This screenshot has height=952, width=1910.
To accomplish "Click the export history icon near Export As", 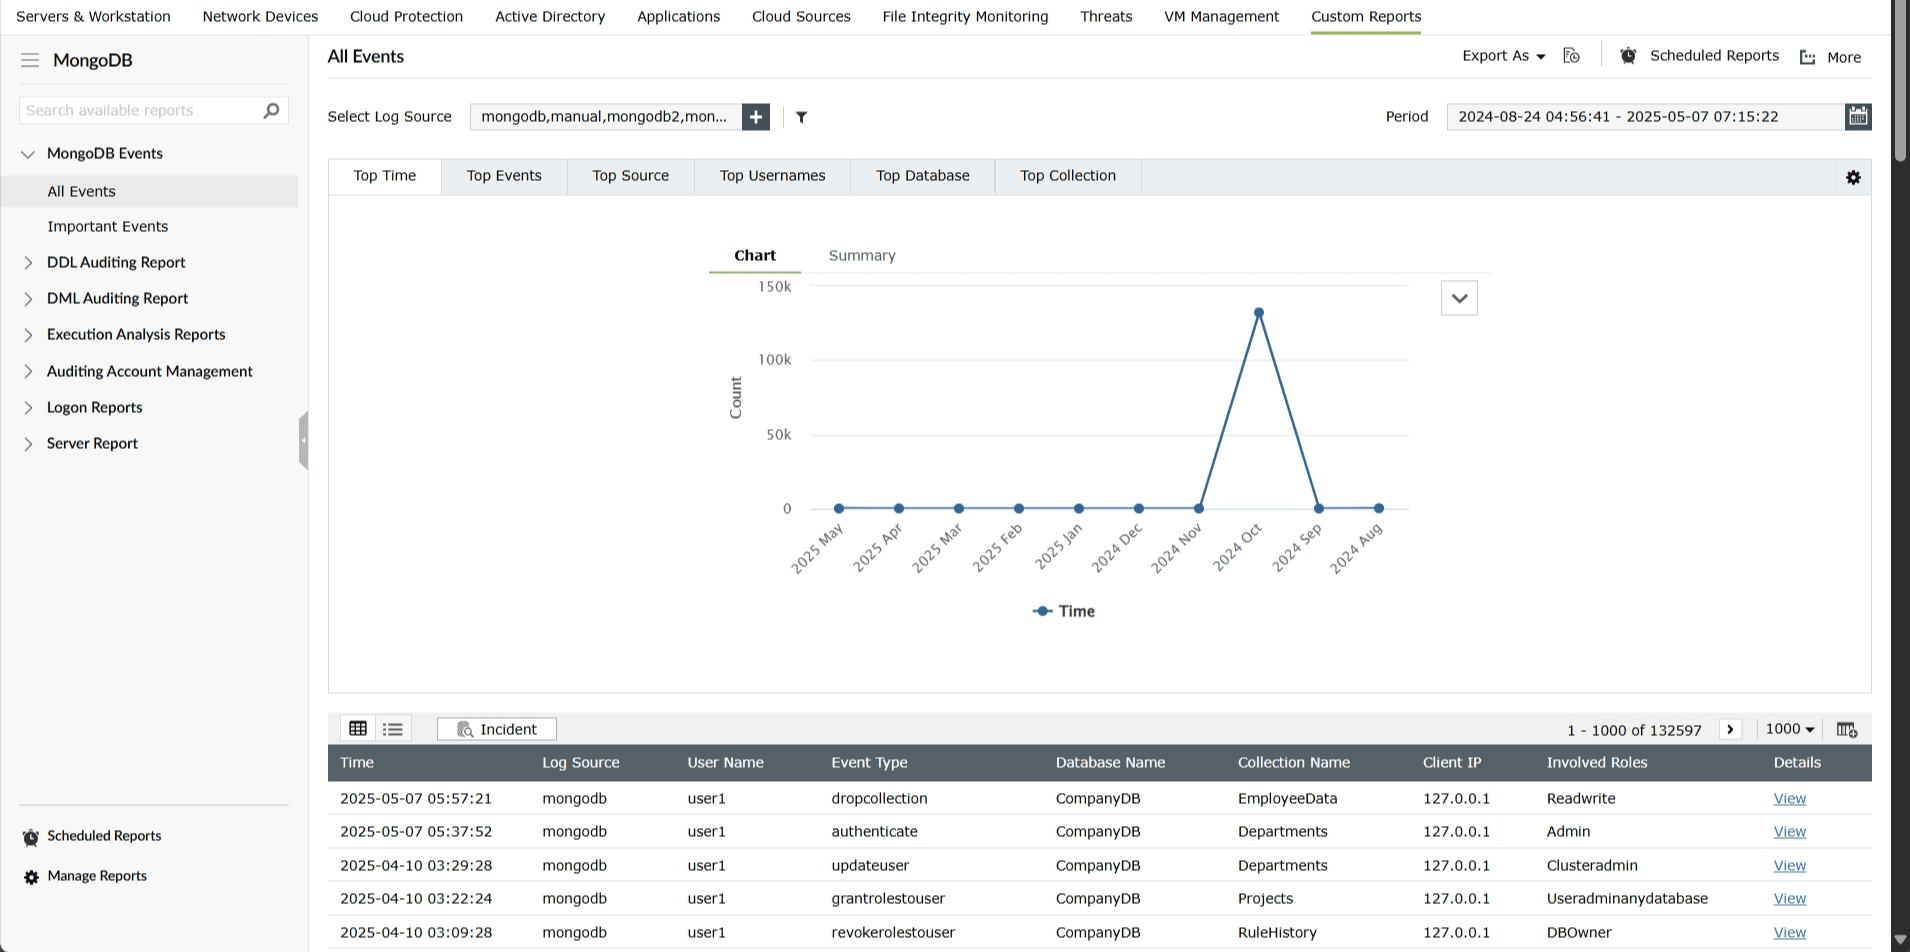I will pos(1571,56).
